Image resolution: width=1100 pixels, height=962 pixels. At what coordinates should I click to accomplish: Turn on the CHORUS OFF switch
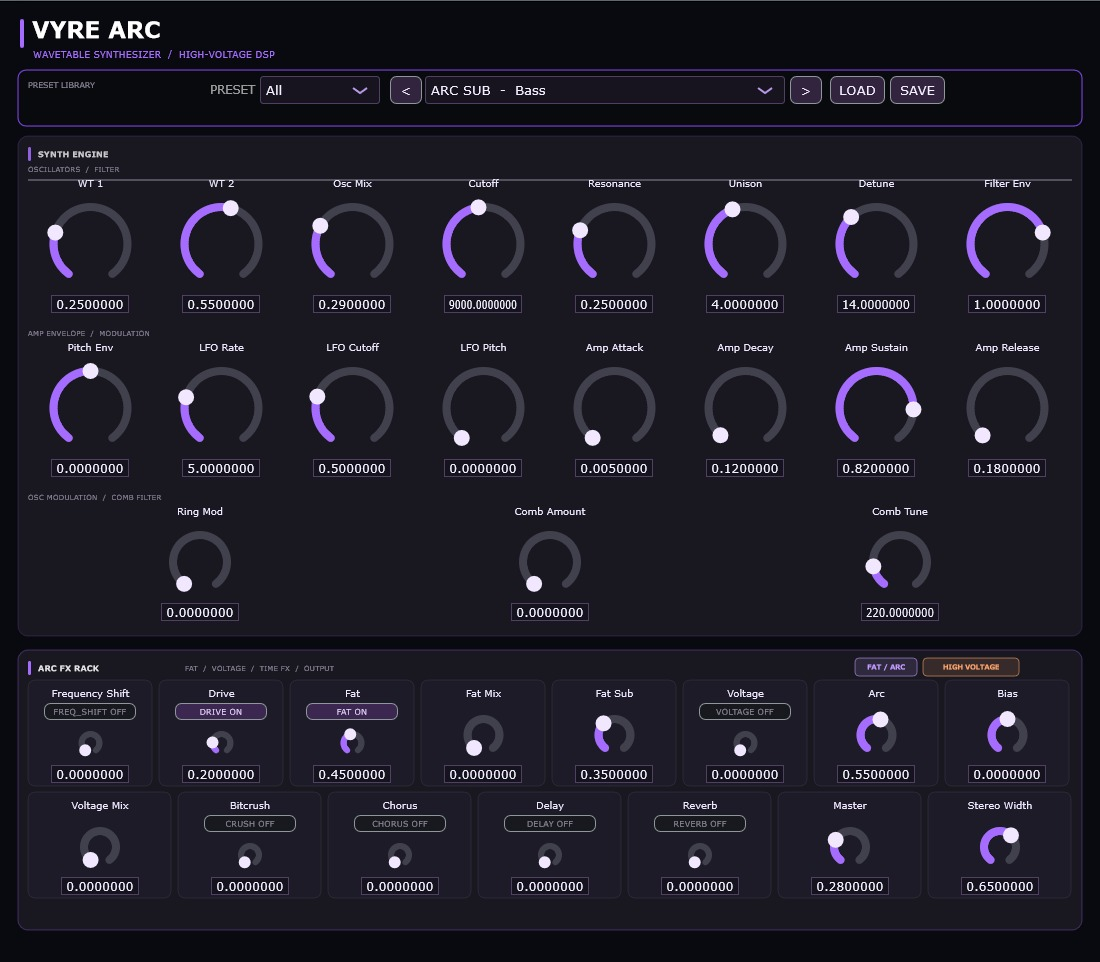pos(400,824)
